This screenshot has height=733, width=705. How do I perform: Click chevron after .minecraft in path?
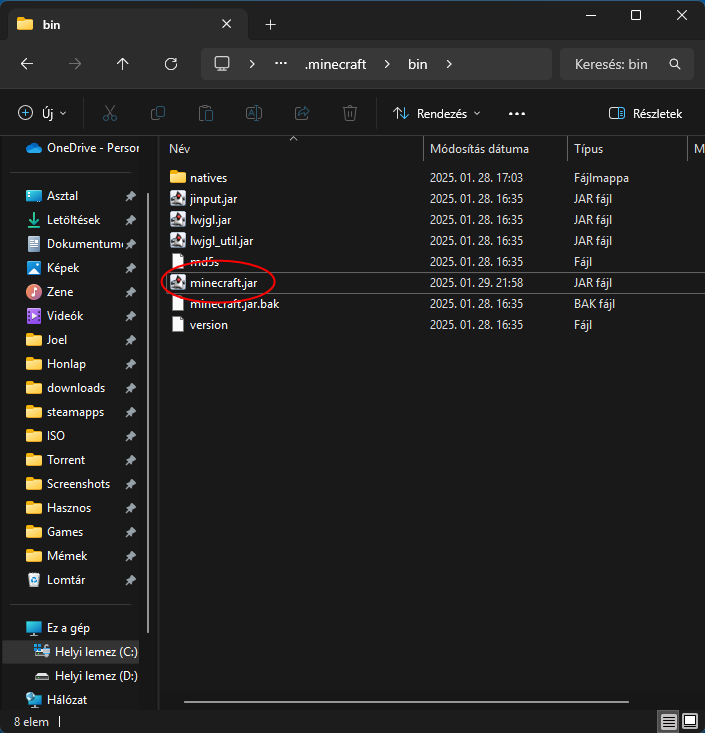tap(387, 64)
